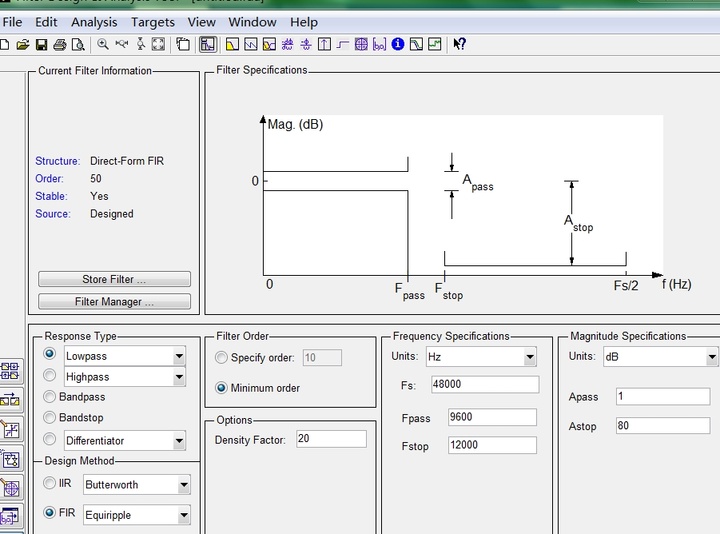The height and width of the screenshot is (534, 720).
Task: Choose the Bandpass response type
Action: pyautogui.click(x=50, y=397)
